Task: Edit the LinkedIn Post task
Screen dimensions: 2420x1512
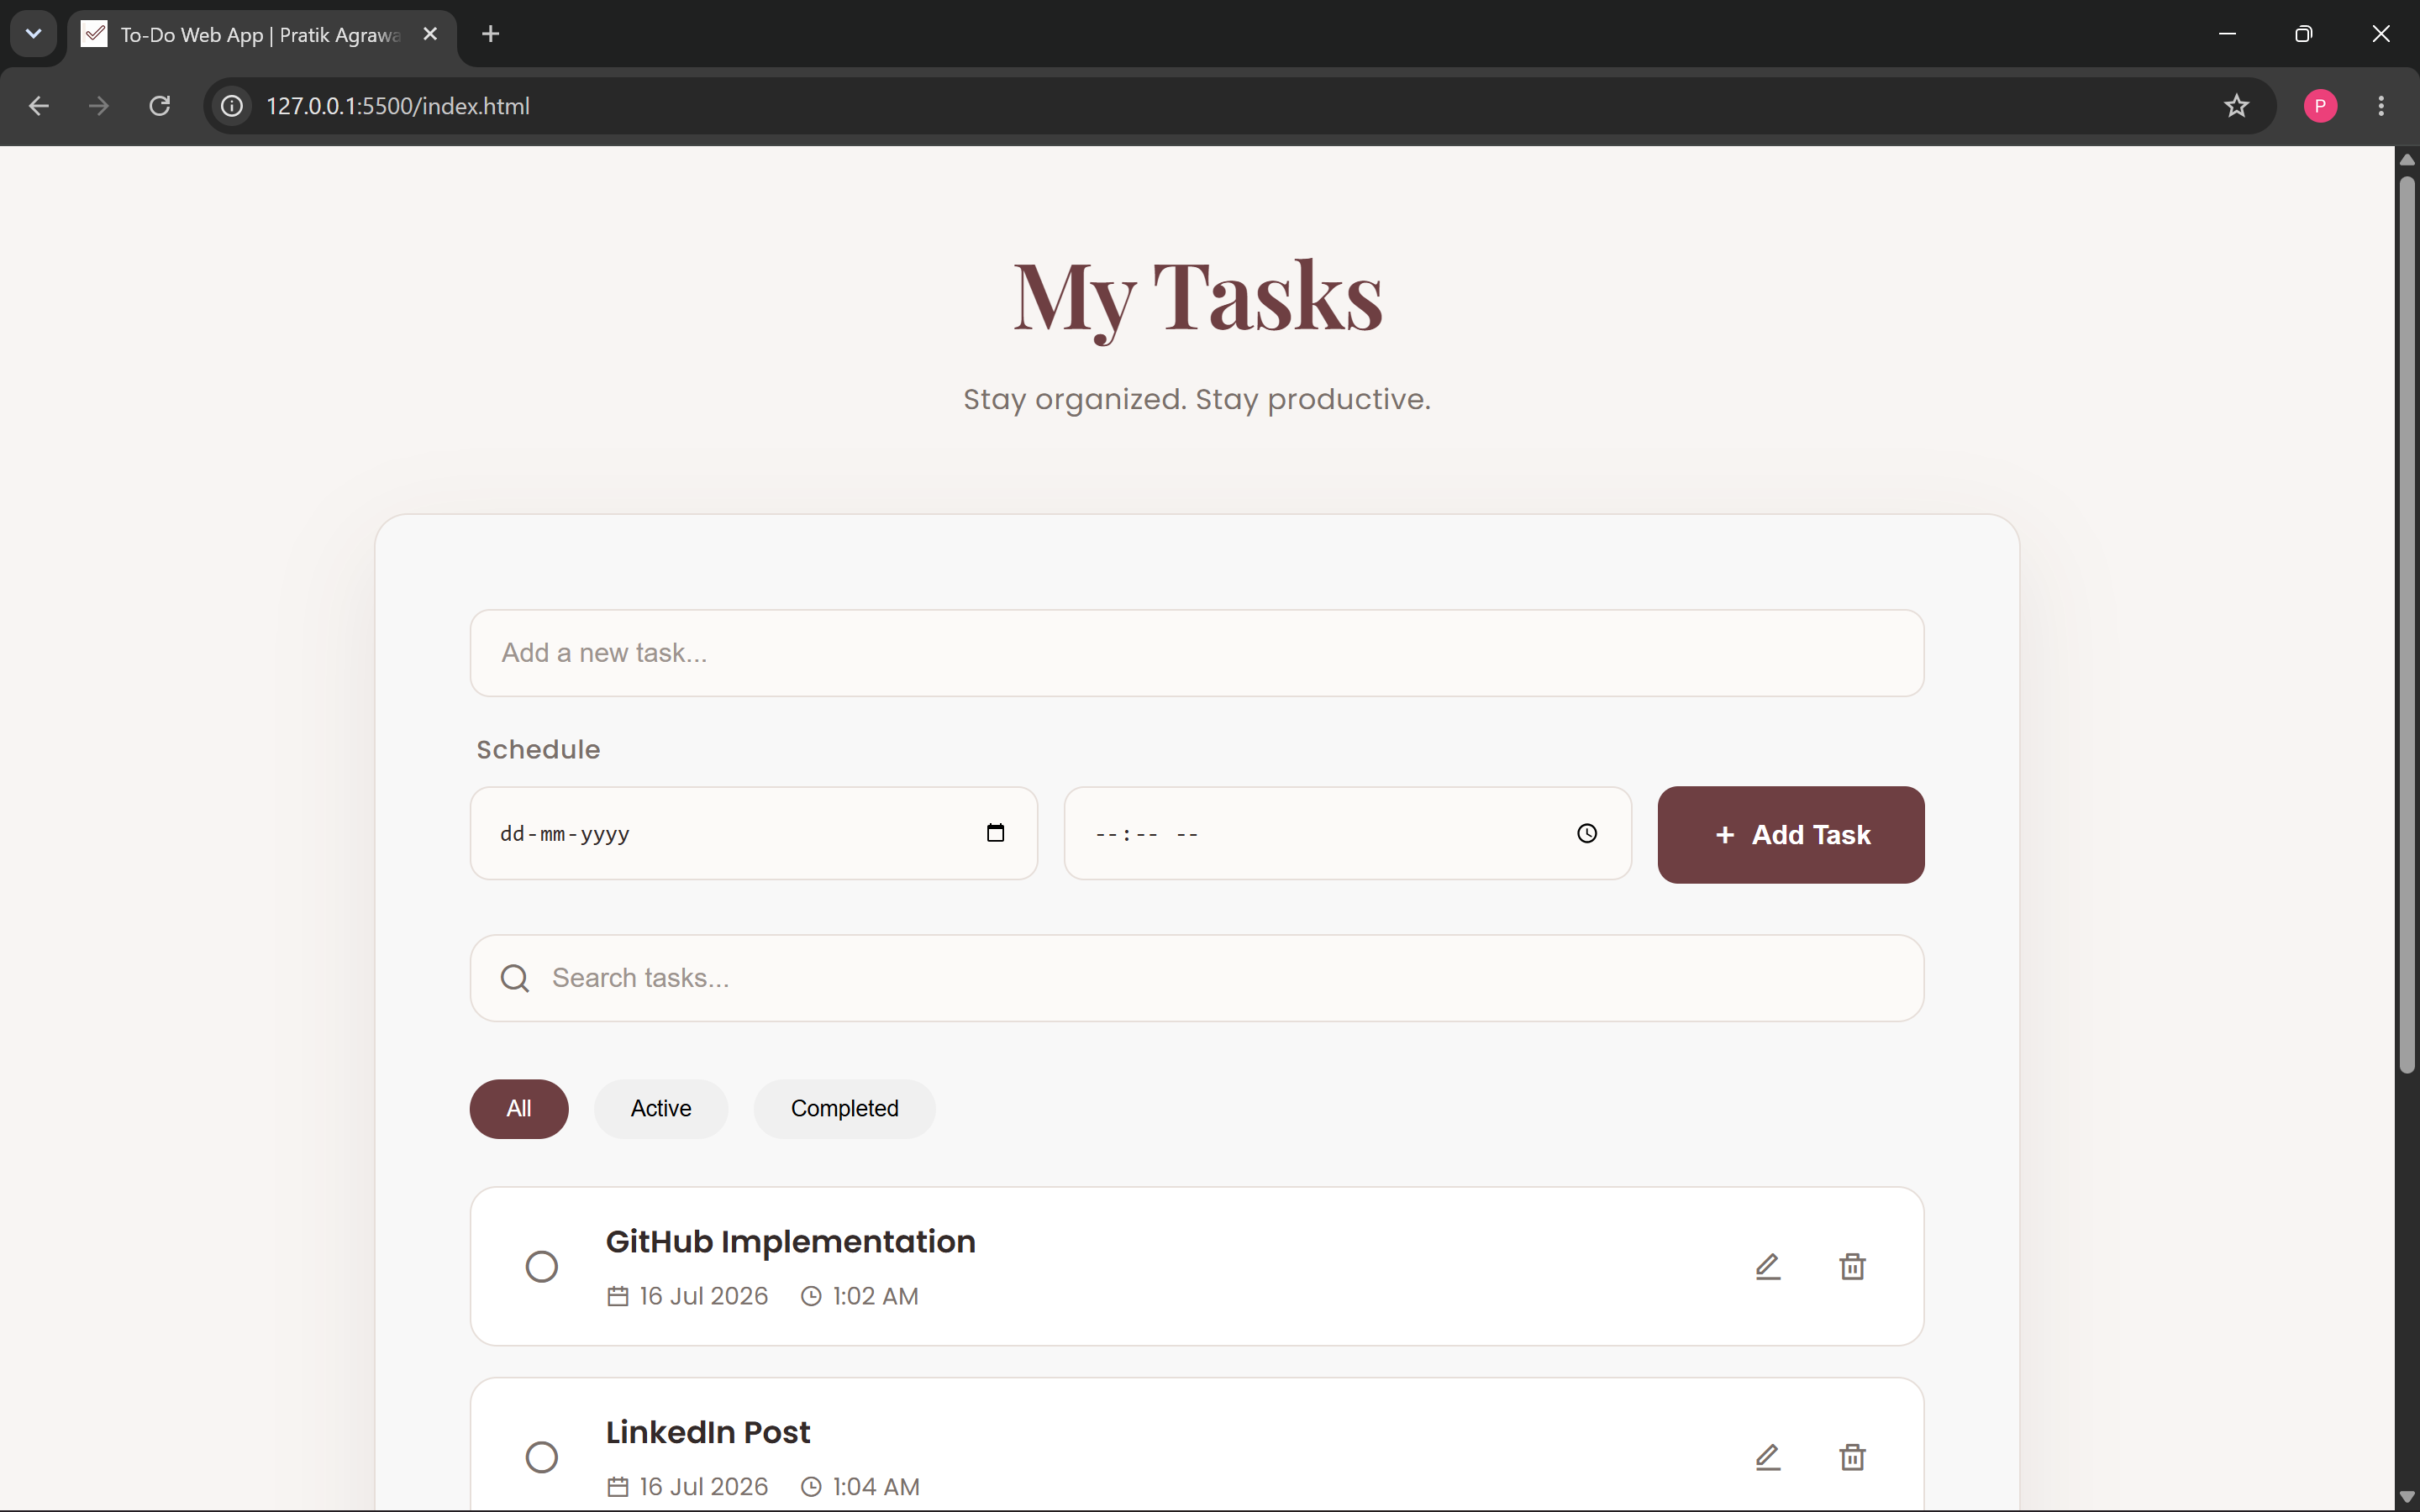Action: click(x=1767, y=1457)
